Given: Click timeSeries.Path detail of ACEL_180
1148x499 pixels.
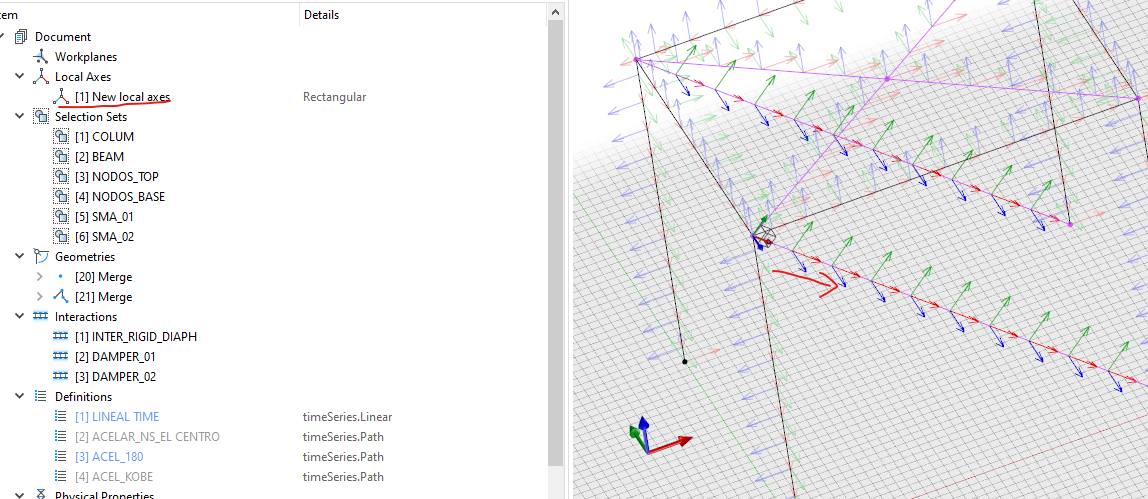Looking at the screenshot, I should (x=343, y=457).
